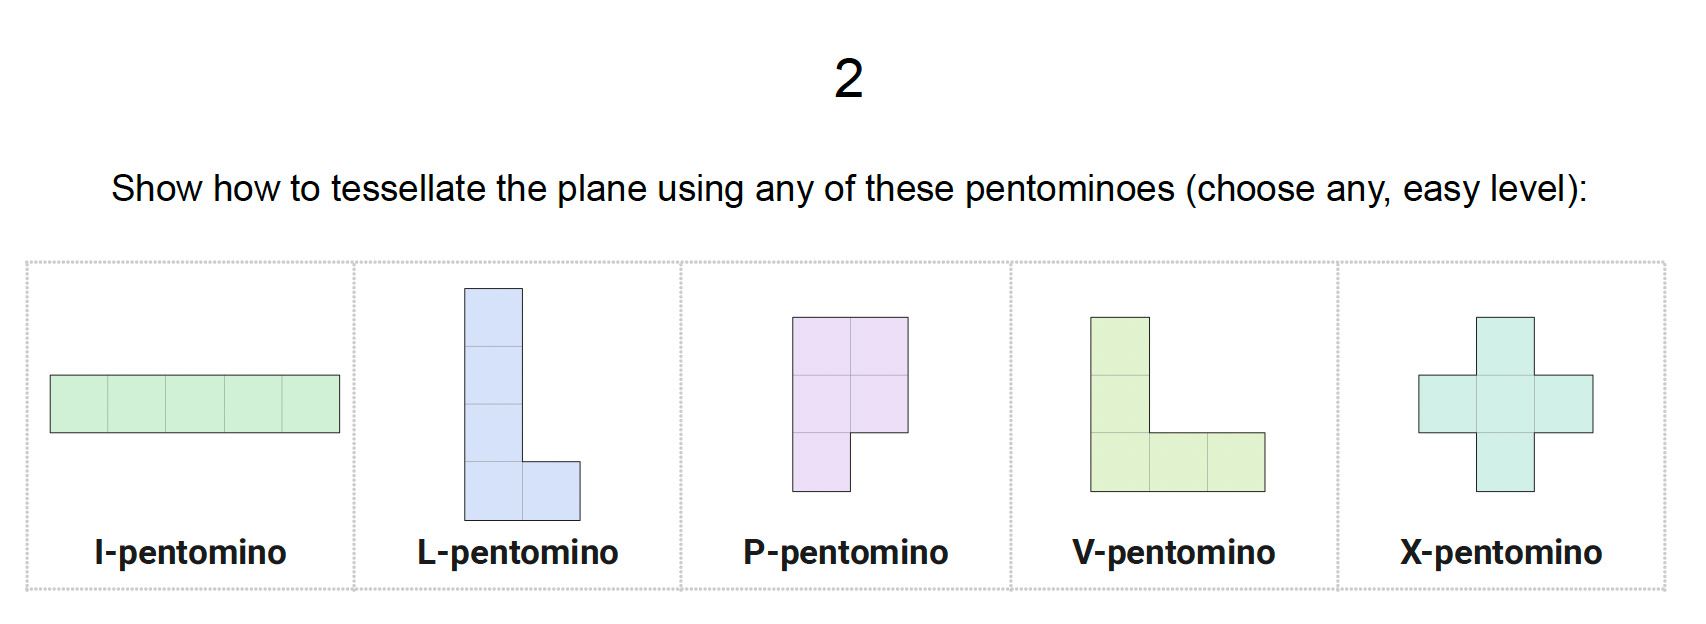Click the X-pentomino label text
This screenshot has width=1706, height=624.
point(1501,552)
